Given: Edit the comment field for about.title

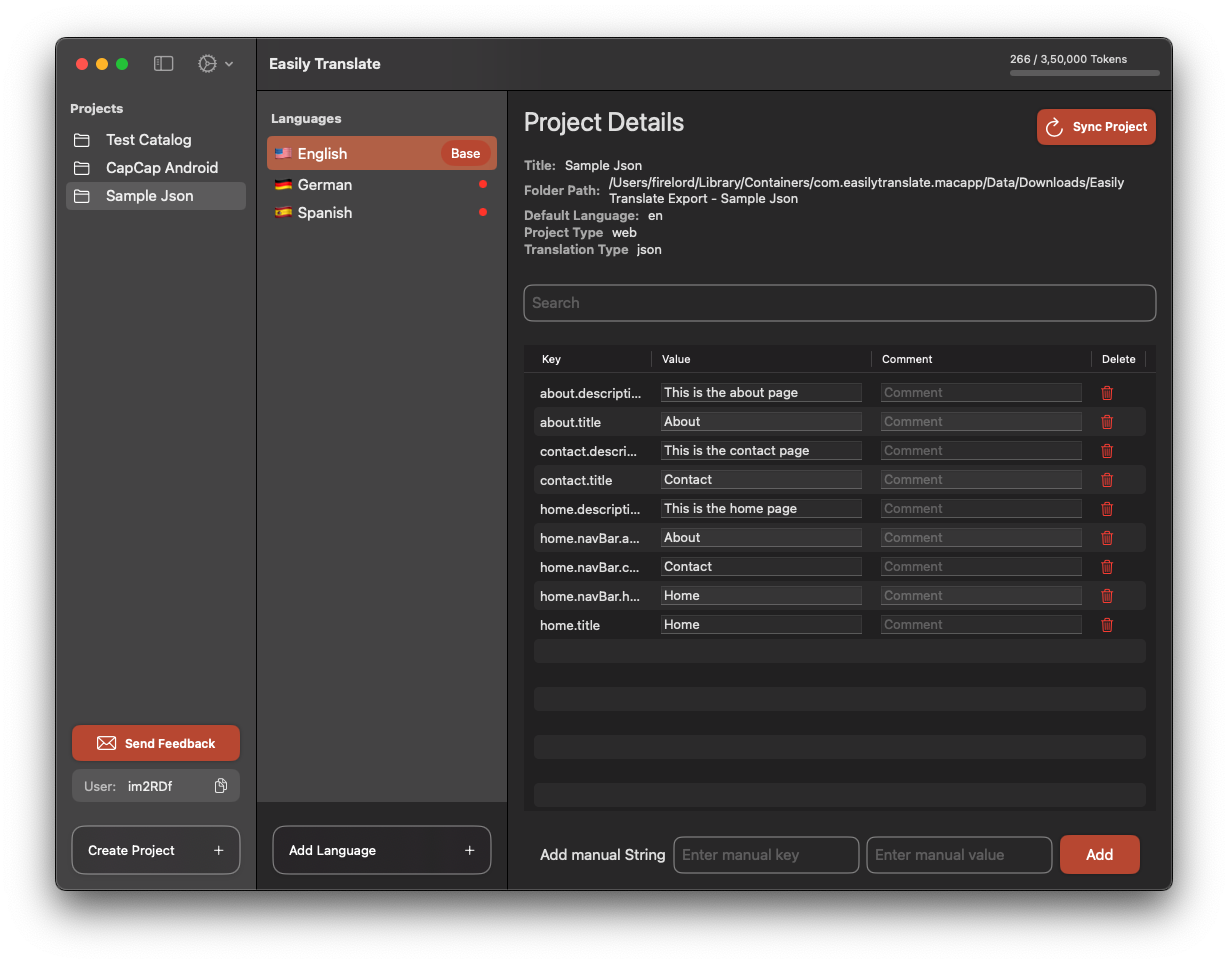Looking at the screenshot, I should [981, 422].
